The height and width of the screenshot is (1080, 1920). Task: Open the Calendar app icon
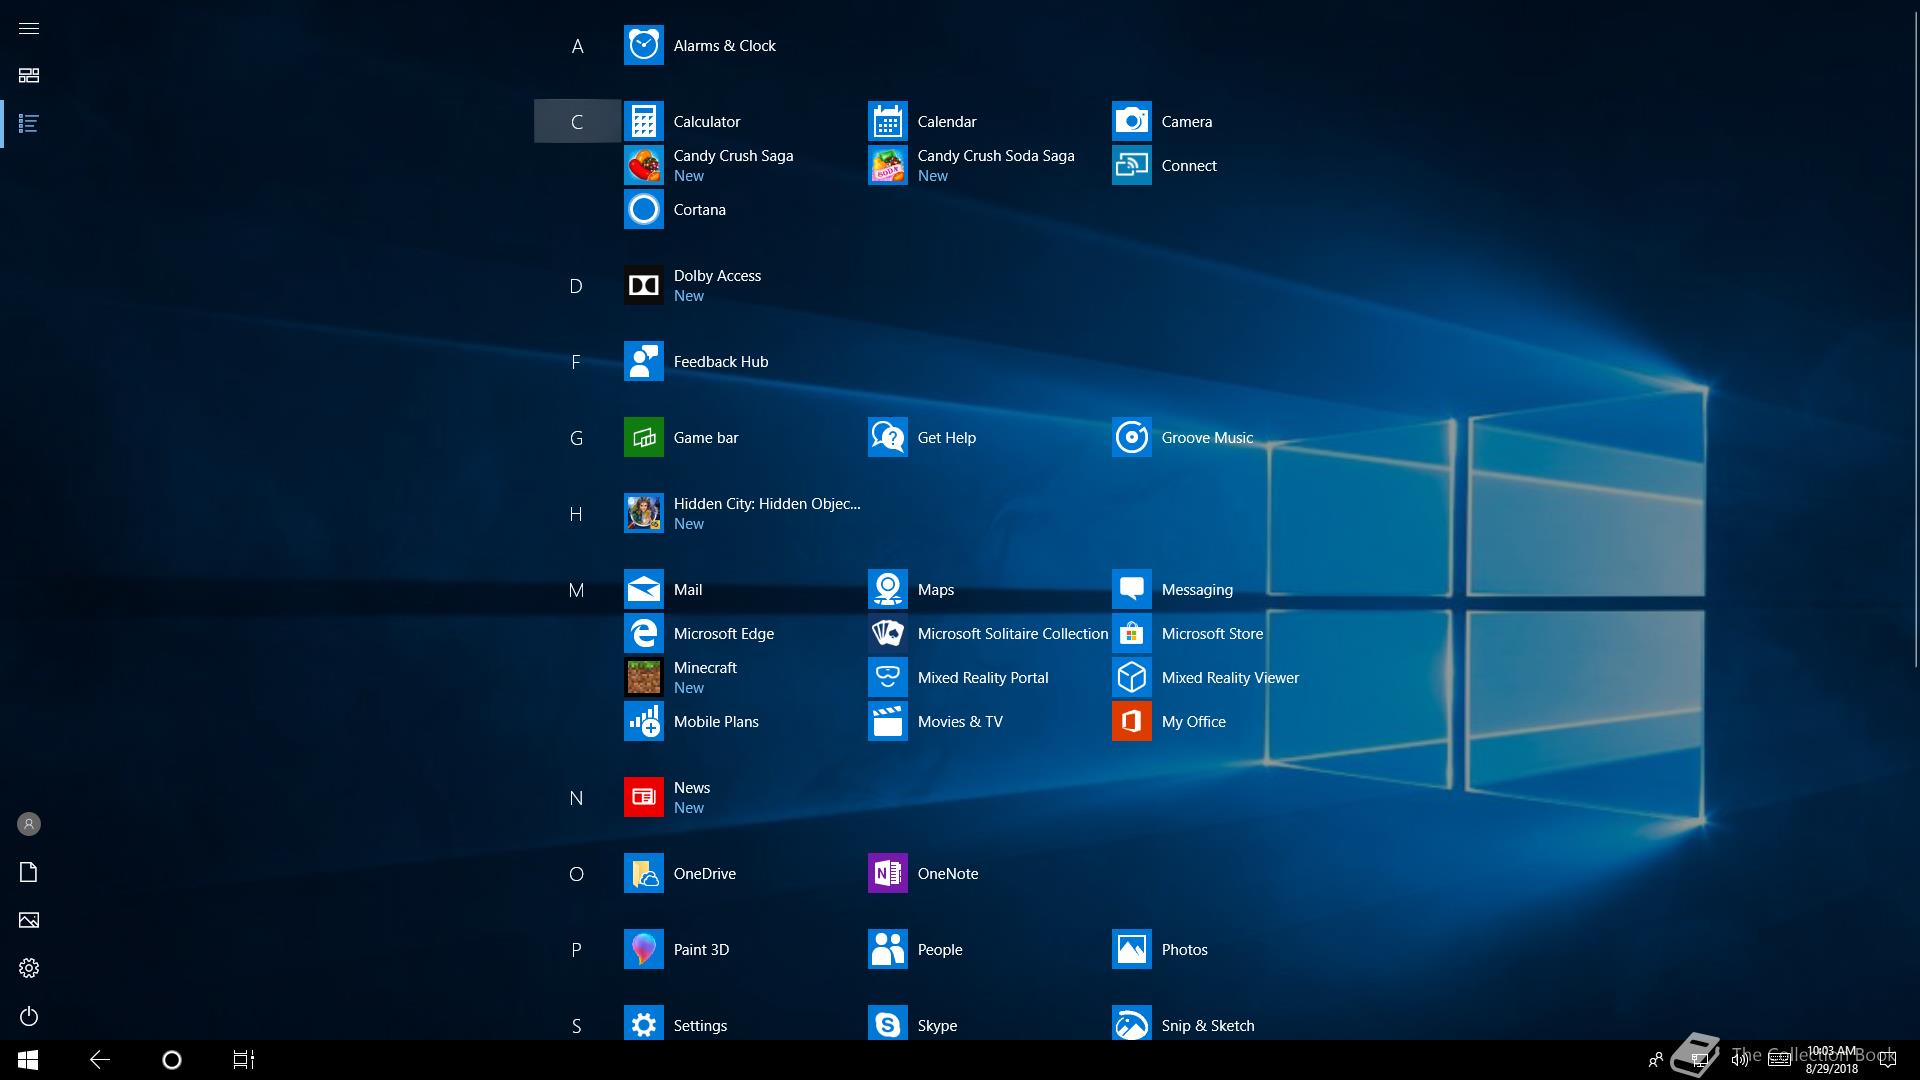(x=887, y=121)
